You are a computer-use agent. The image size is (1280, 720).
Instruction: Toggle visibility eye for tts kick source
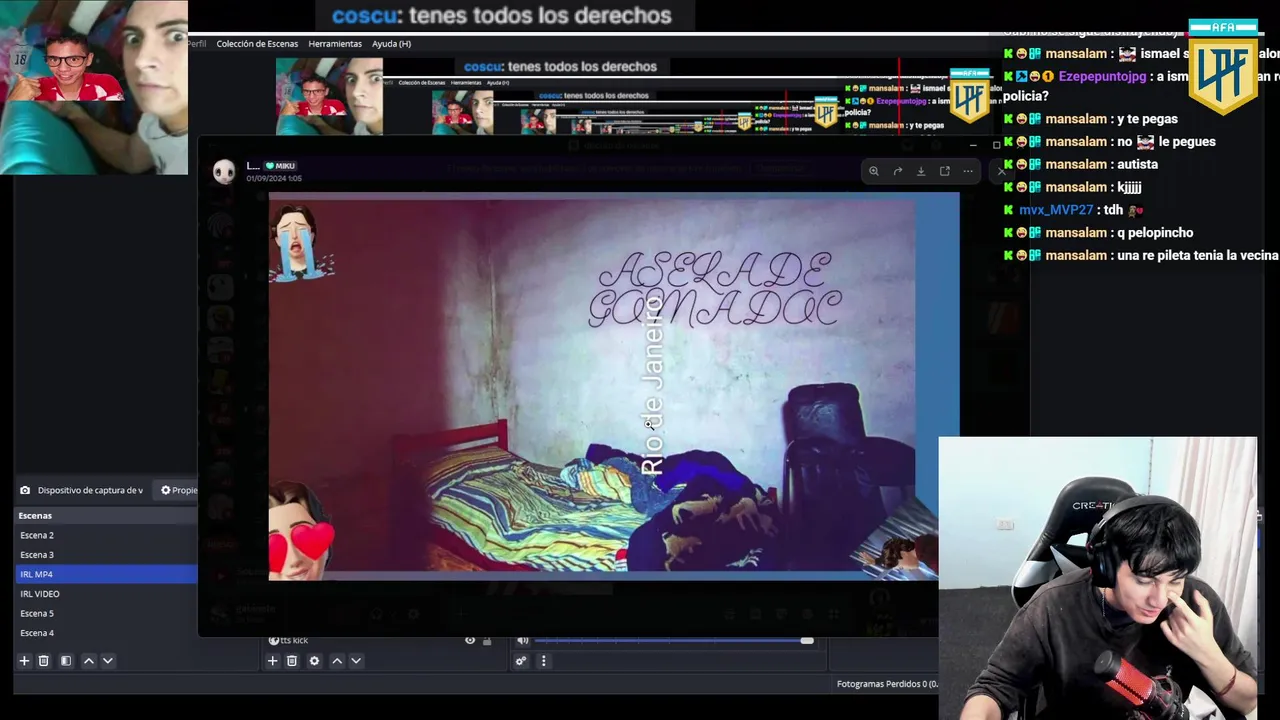470,640
